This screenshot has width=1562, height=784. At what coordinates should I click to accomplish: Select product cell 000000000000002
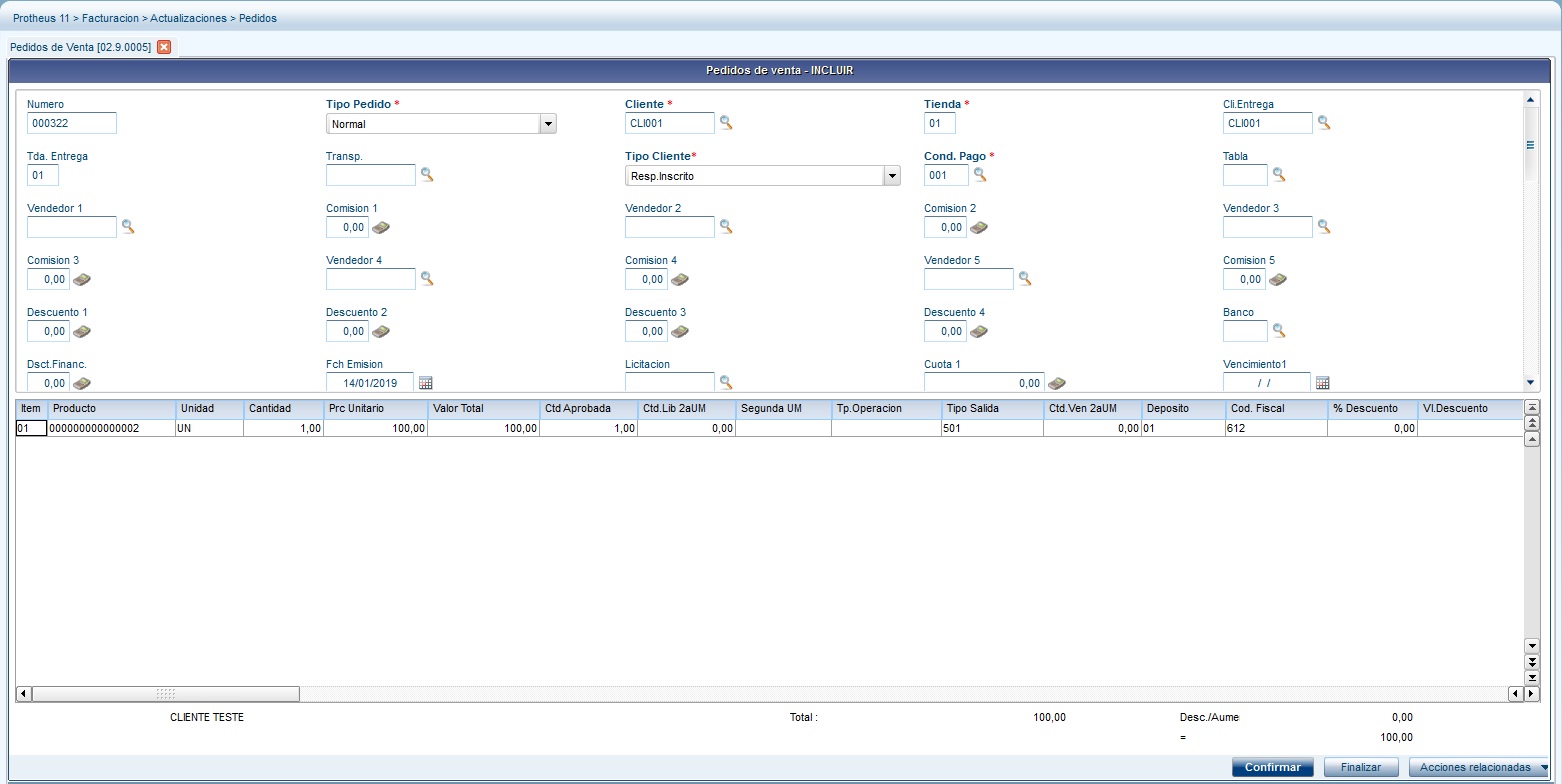111,428
